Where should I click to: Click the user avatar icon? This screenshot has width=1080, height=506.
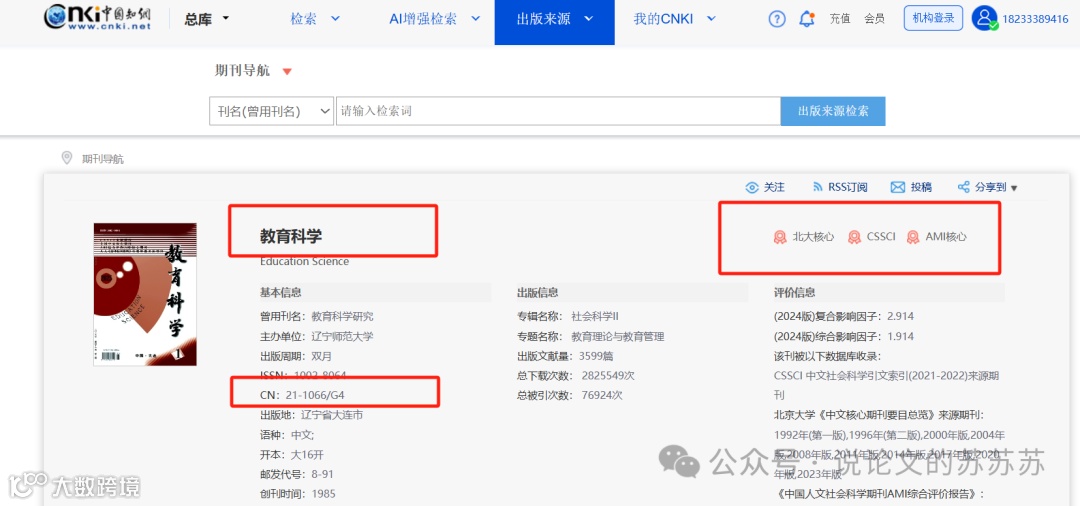pyautogui.click(x=985, y=18)
